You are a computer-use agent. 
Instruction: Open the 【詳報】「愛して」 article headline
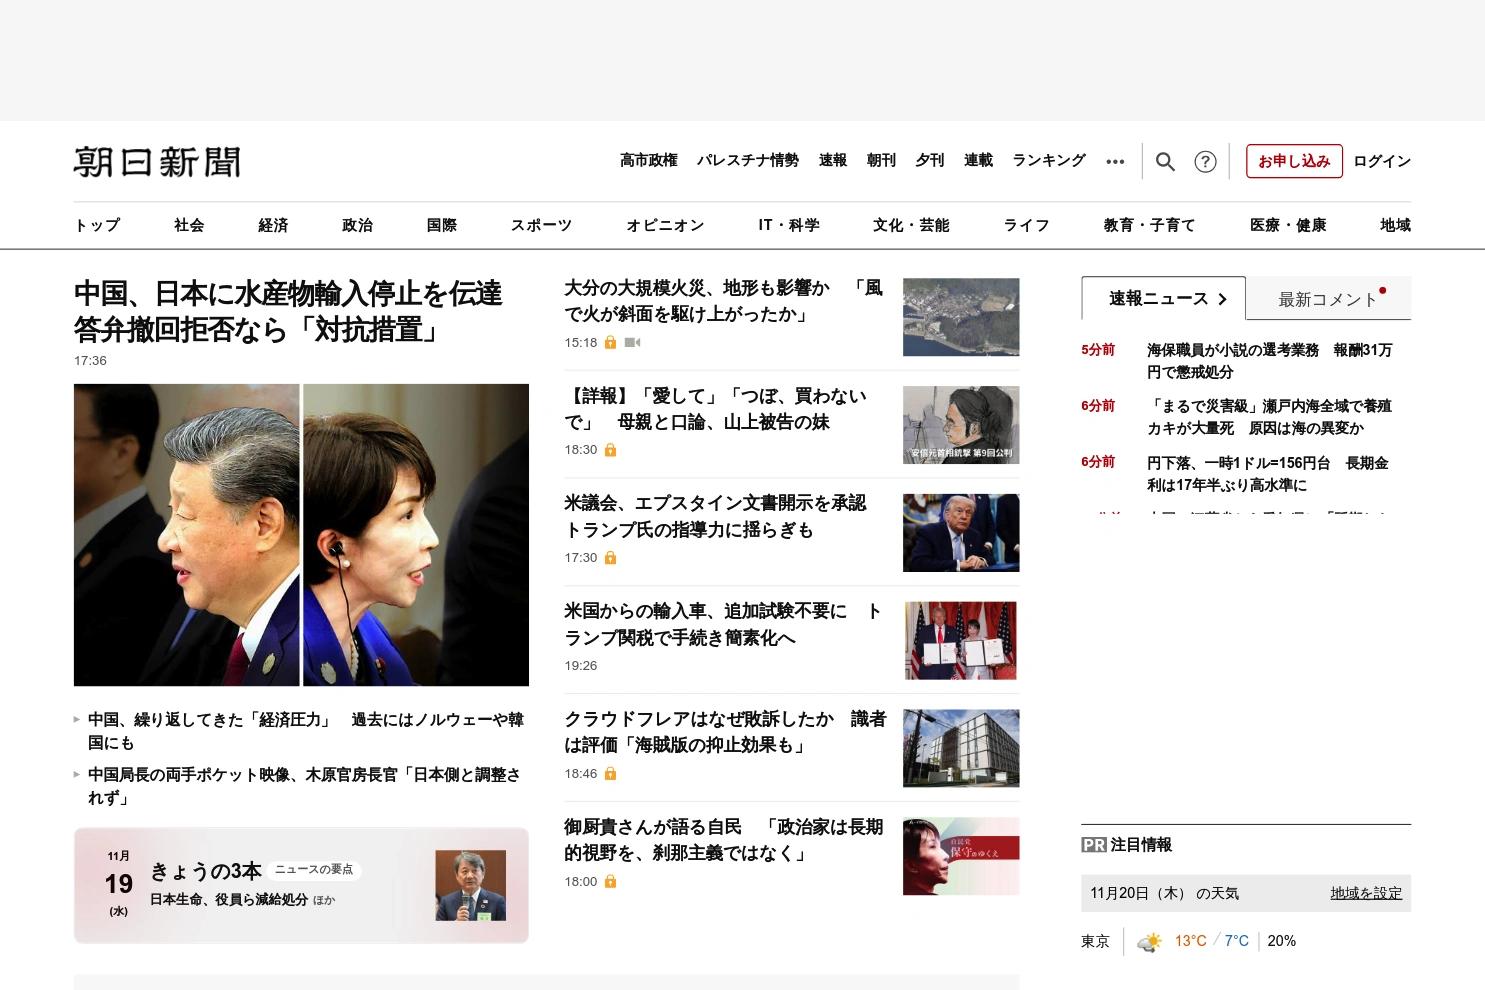click(x=715, y=409)
